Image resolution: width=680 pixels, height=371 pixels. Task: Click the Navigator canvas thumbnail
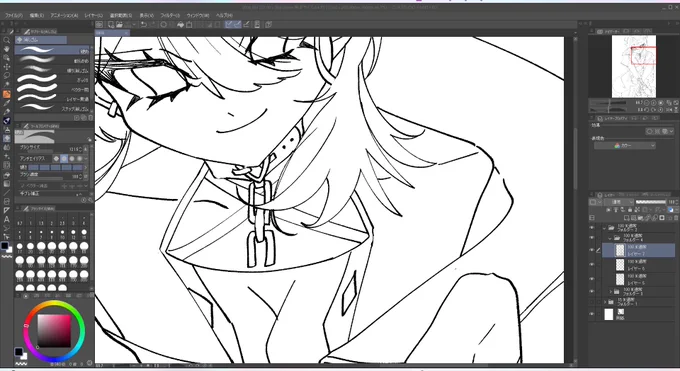point(634,66)
